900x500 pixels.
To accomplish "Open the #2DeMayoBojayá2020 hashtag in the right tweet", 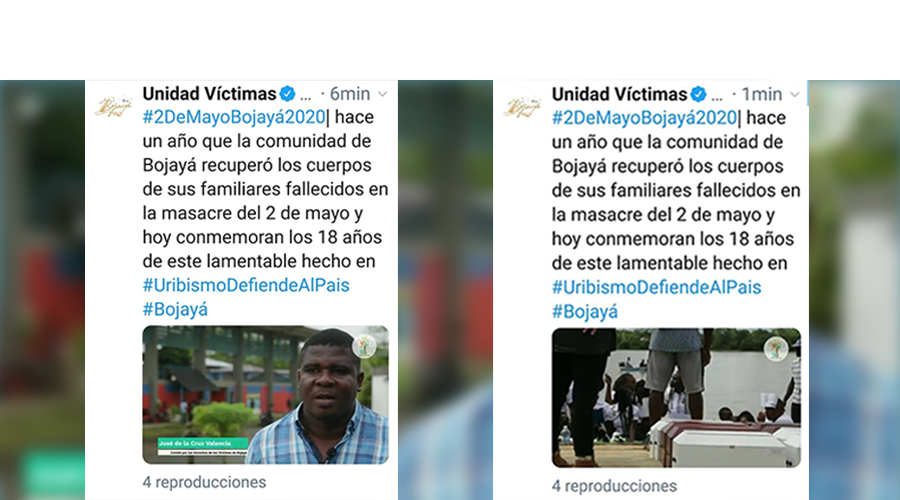I will (x=645, y=118).
